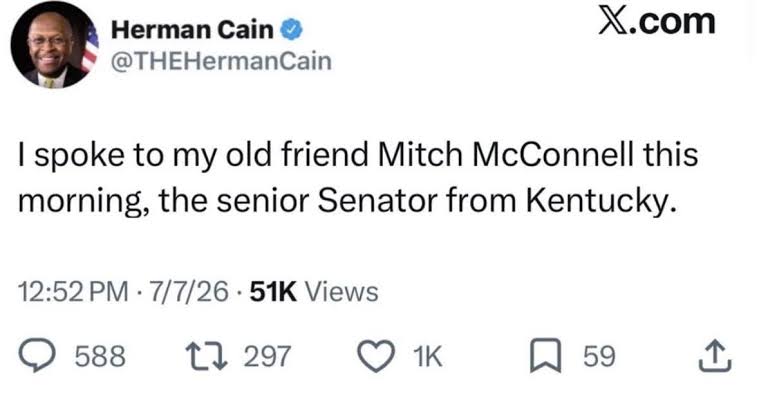Bookmark the post with the bookmark icon
This screenshot has width=759, height=404.
point(546,357)
